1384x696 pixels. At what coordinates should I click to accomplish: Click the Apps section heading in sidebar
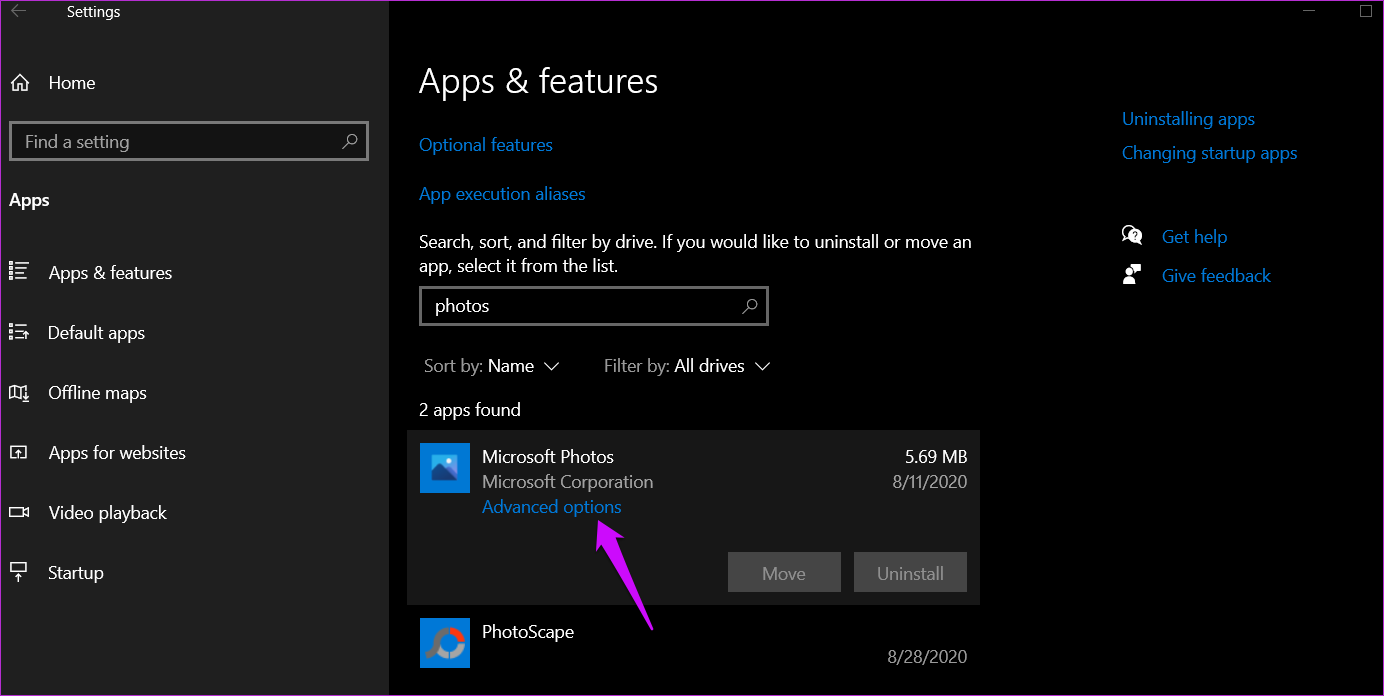coord(29,201)
